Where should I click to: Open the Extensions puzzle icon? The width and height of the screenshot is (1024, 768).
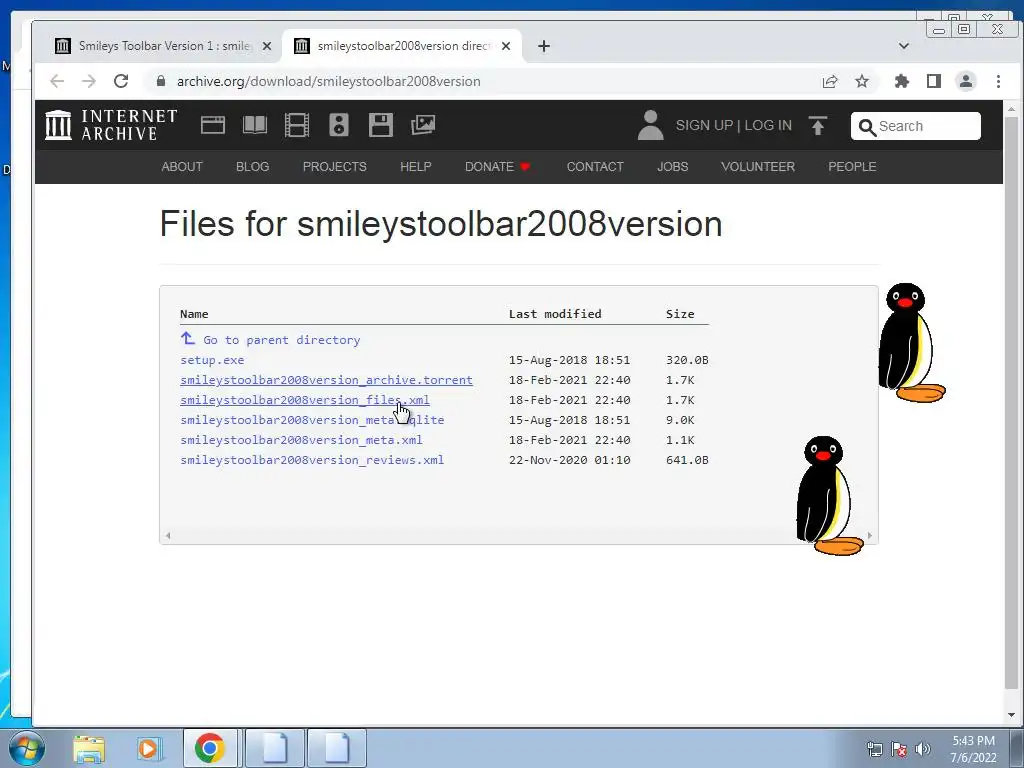902,81
